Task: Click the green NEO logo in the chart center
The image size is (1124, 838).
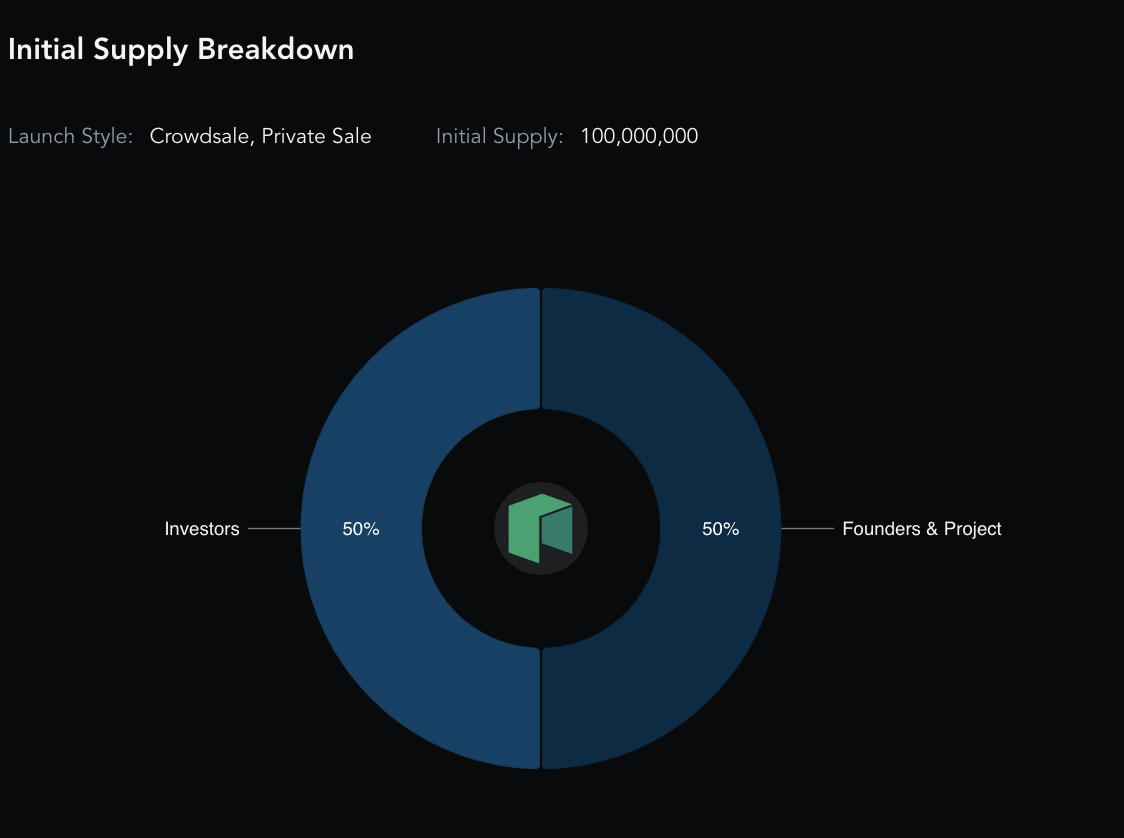Action: [540, 528]
